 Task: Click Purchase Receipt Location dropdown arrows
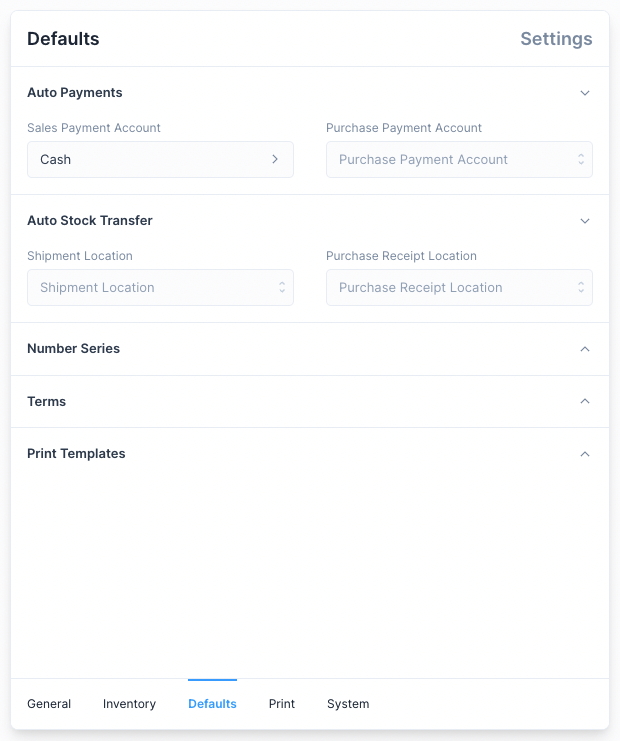point(580,287)
